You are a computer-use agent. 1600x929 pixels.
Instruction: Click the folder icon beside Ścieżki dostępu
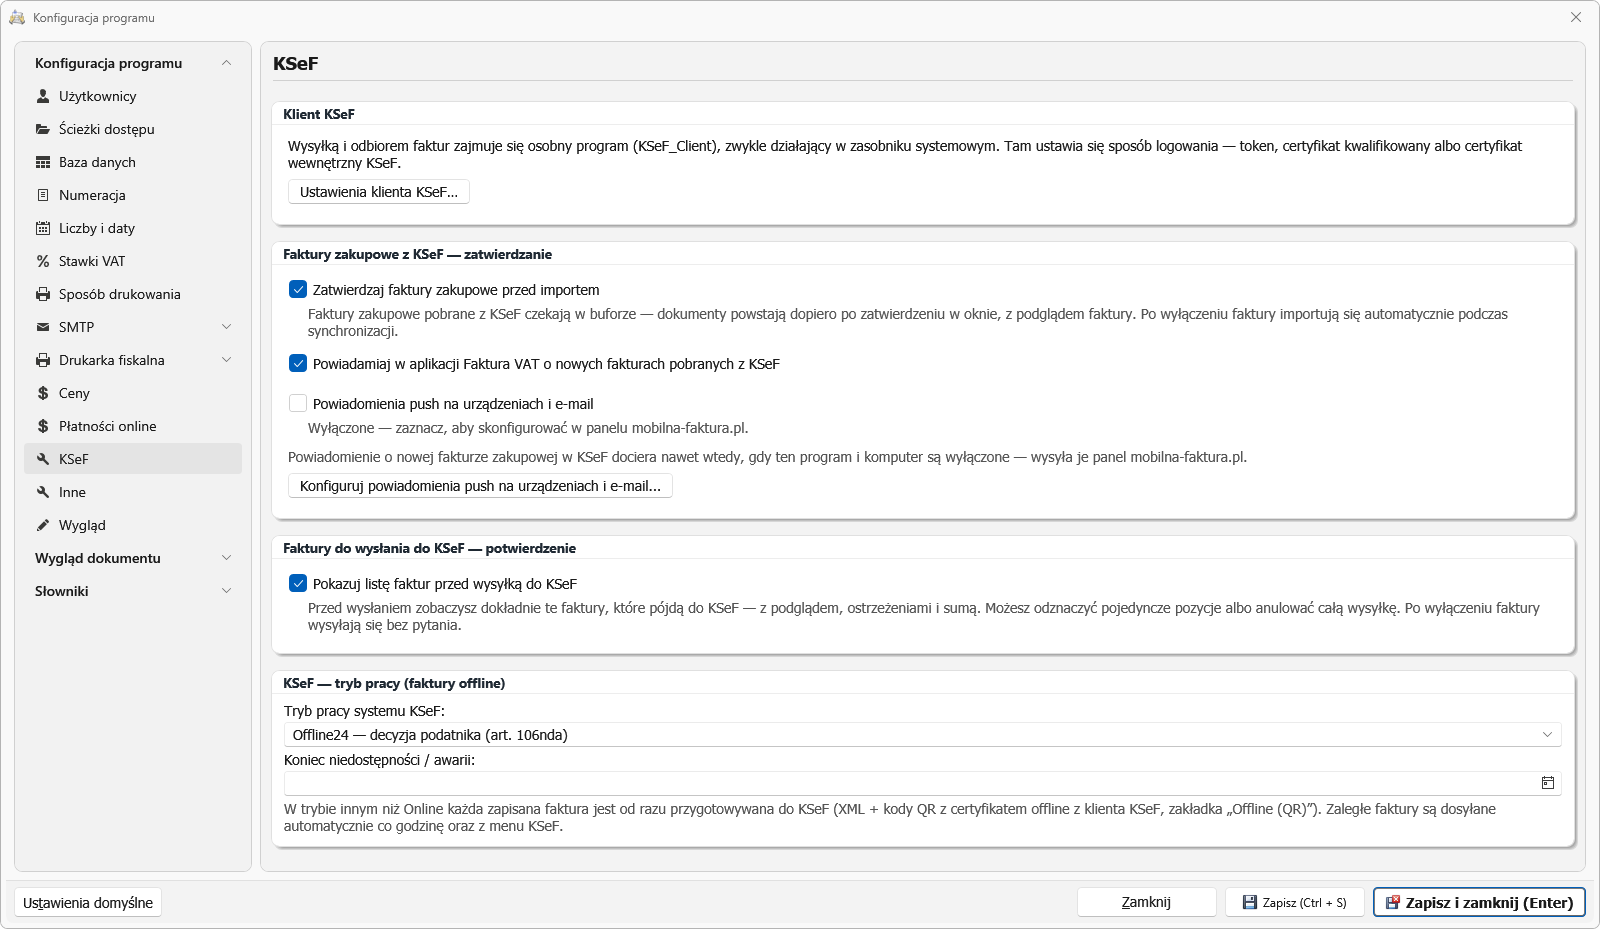click(43, 129)
